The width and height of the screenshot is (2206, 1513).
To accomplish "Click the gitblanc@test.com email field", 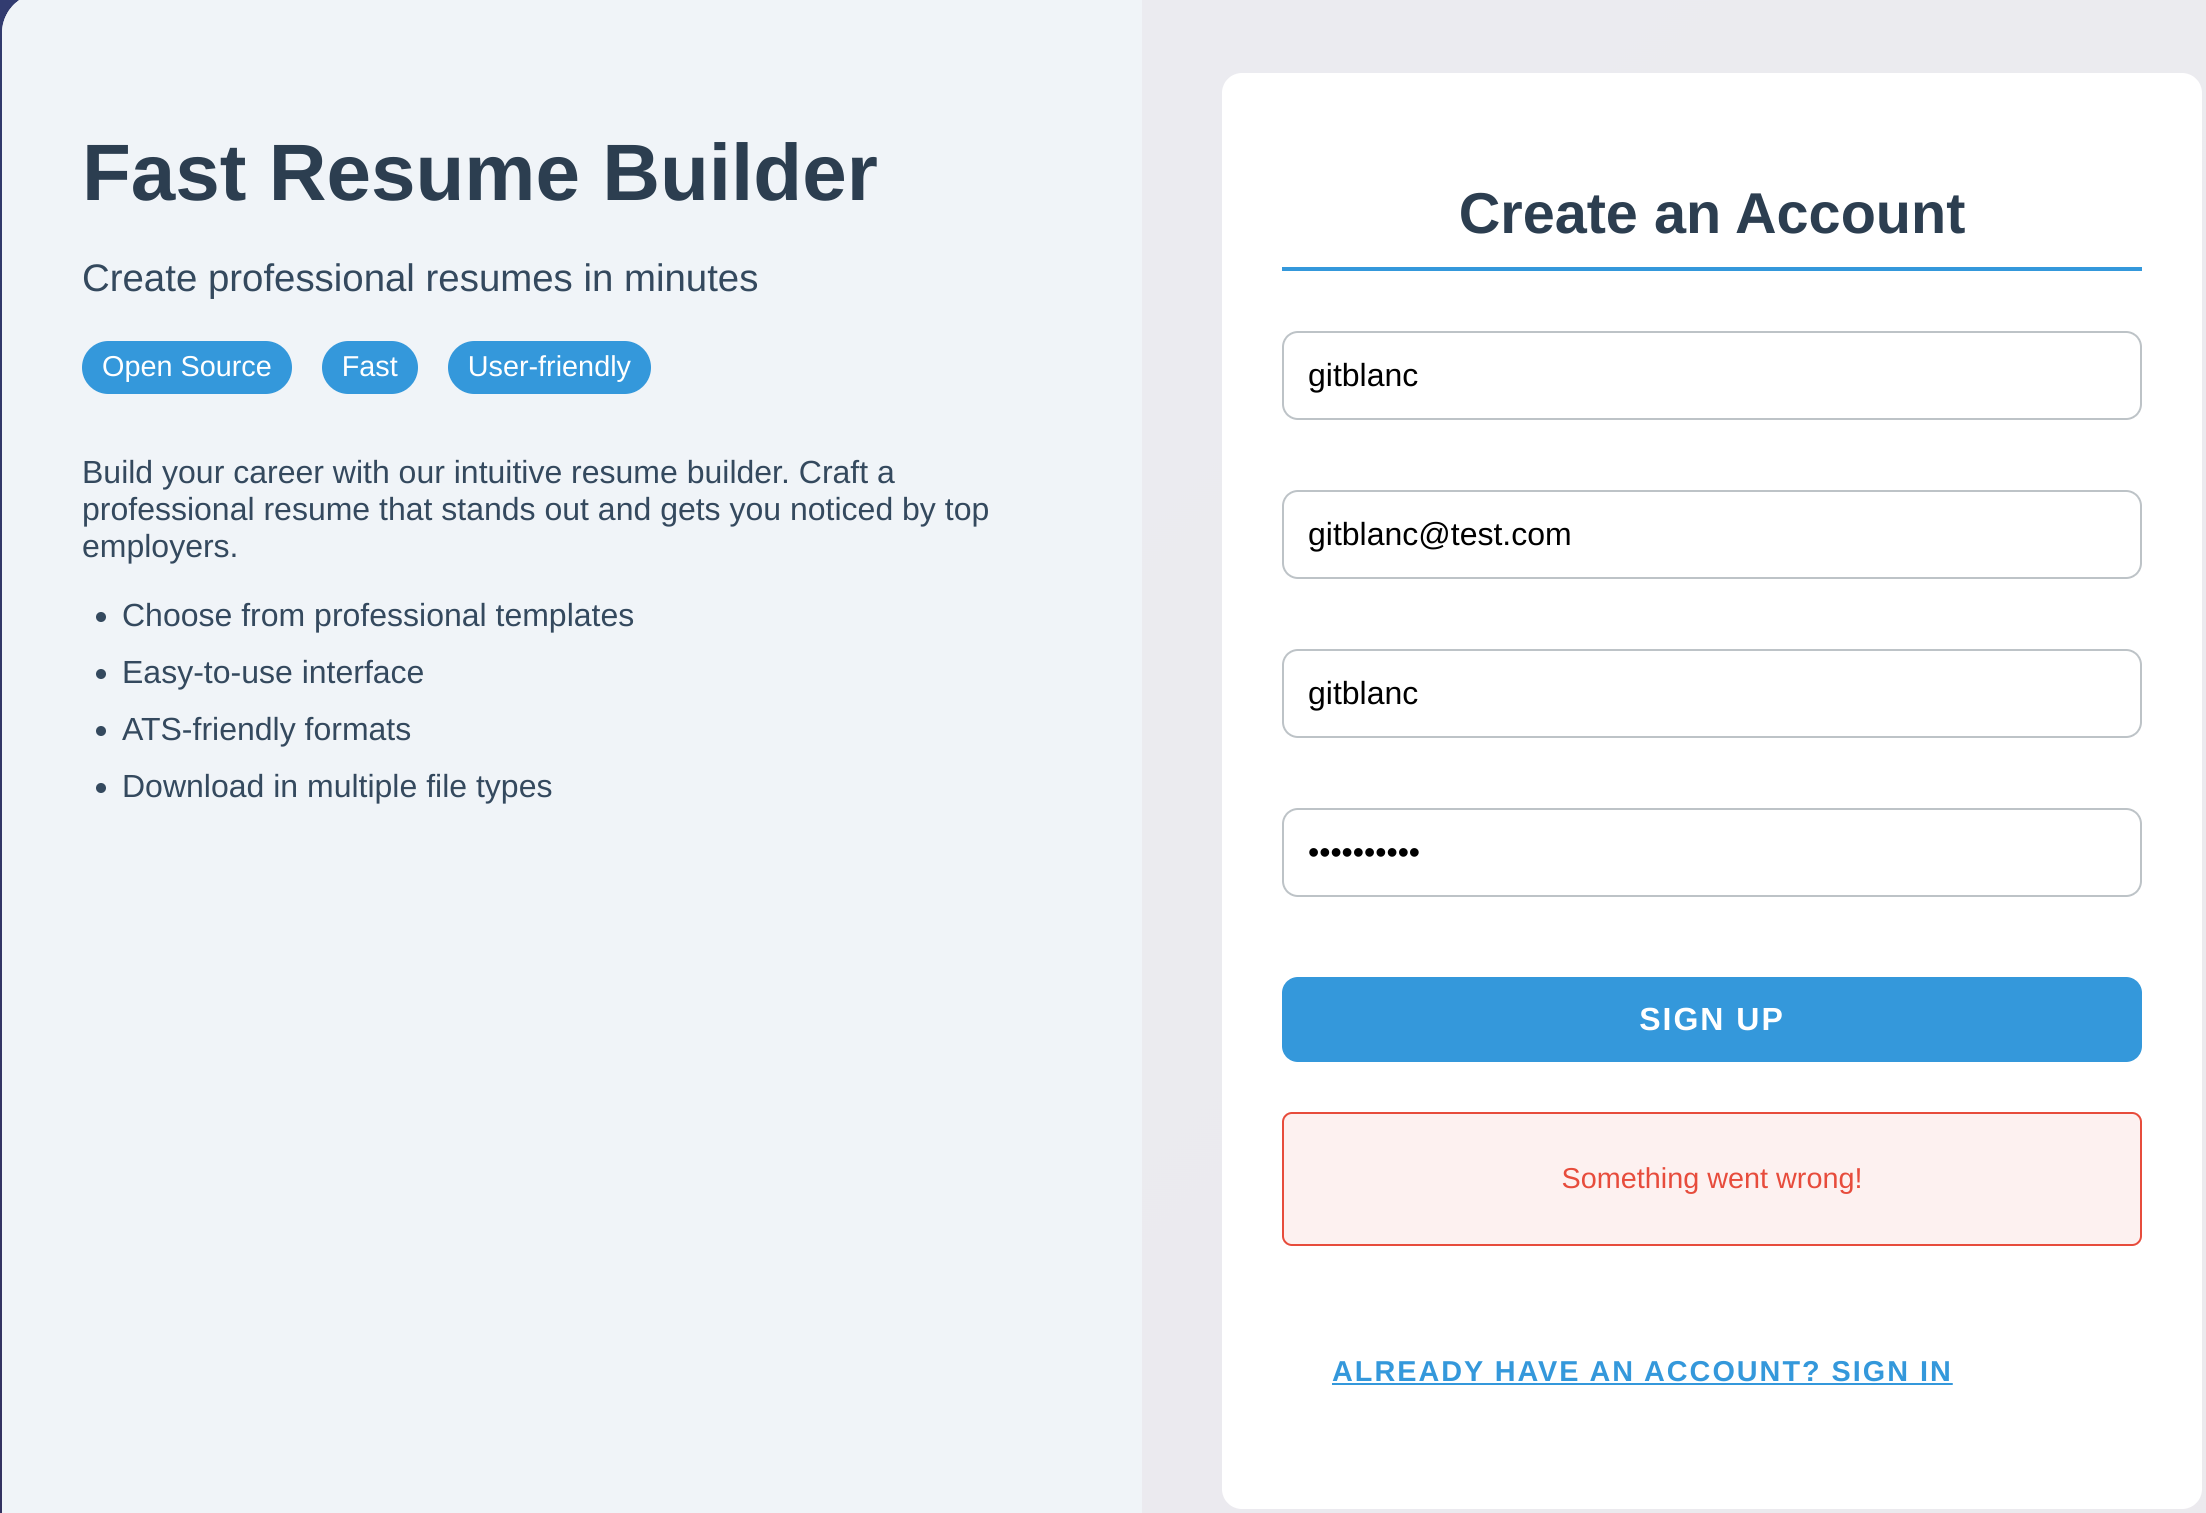I will 1711,534.
